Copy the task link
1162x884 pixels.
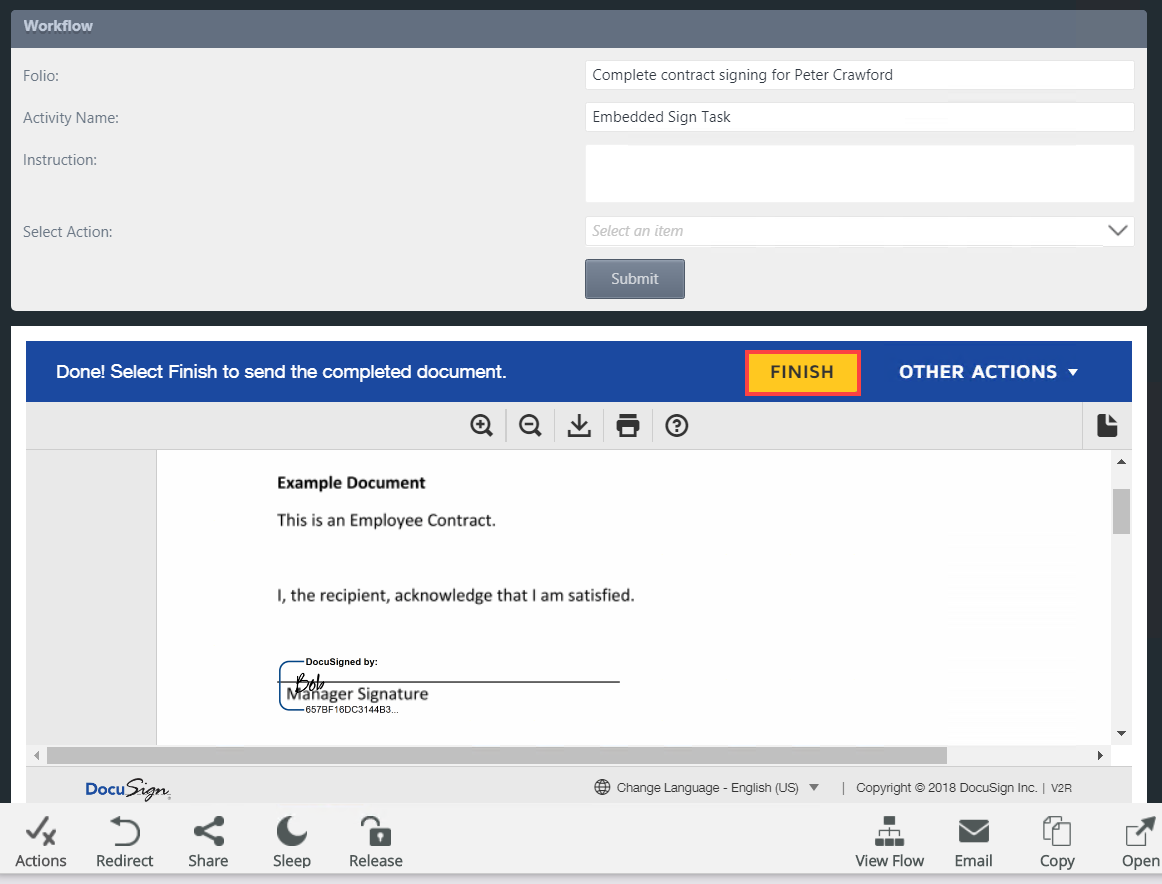[x=1057, y=843]
